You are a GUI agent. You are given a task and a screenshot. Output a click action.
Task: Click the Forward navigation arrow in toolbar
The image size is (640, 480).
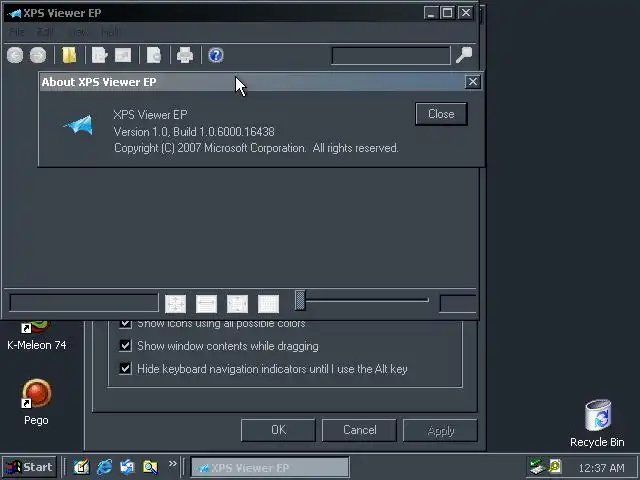coord(38,55)
